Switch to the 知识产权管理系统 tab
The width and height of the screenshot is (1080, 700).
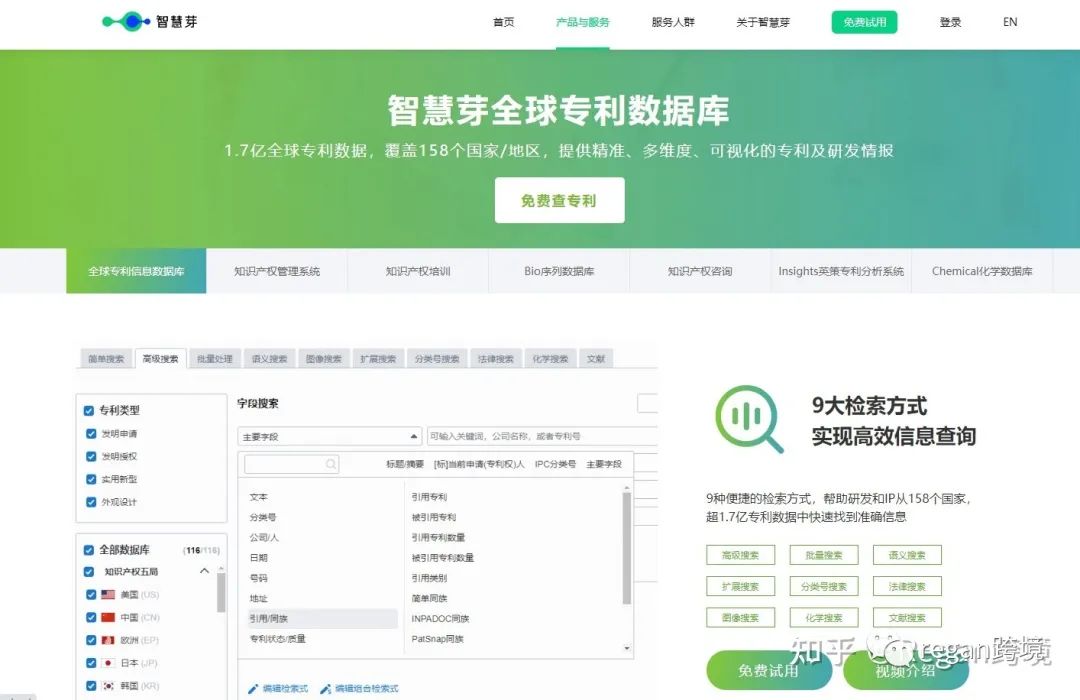point(277,271)
